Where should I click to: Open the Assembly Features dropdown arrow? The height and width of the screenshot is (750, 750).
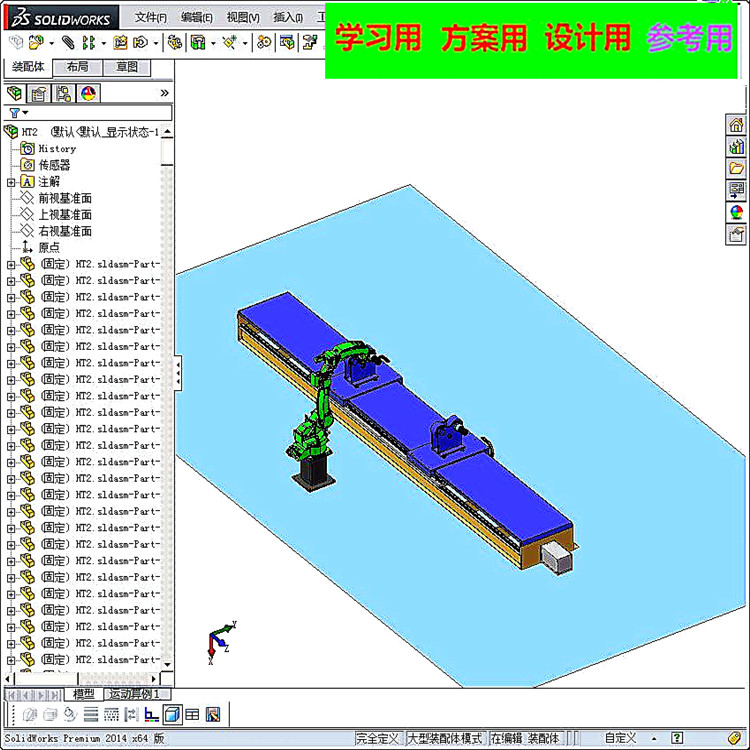(x=213, y=44)
